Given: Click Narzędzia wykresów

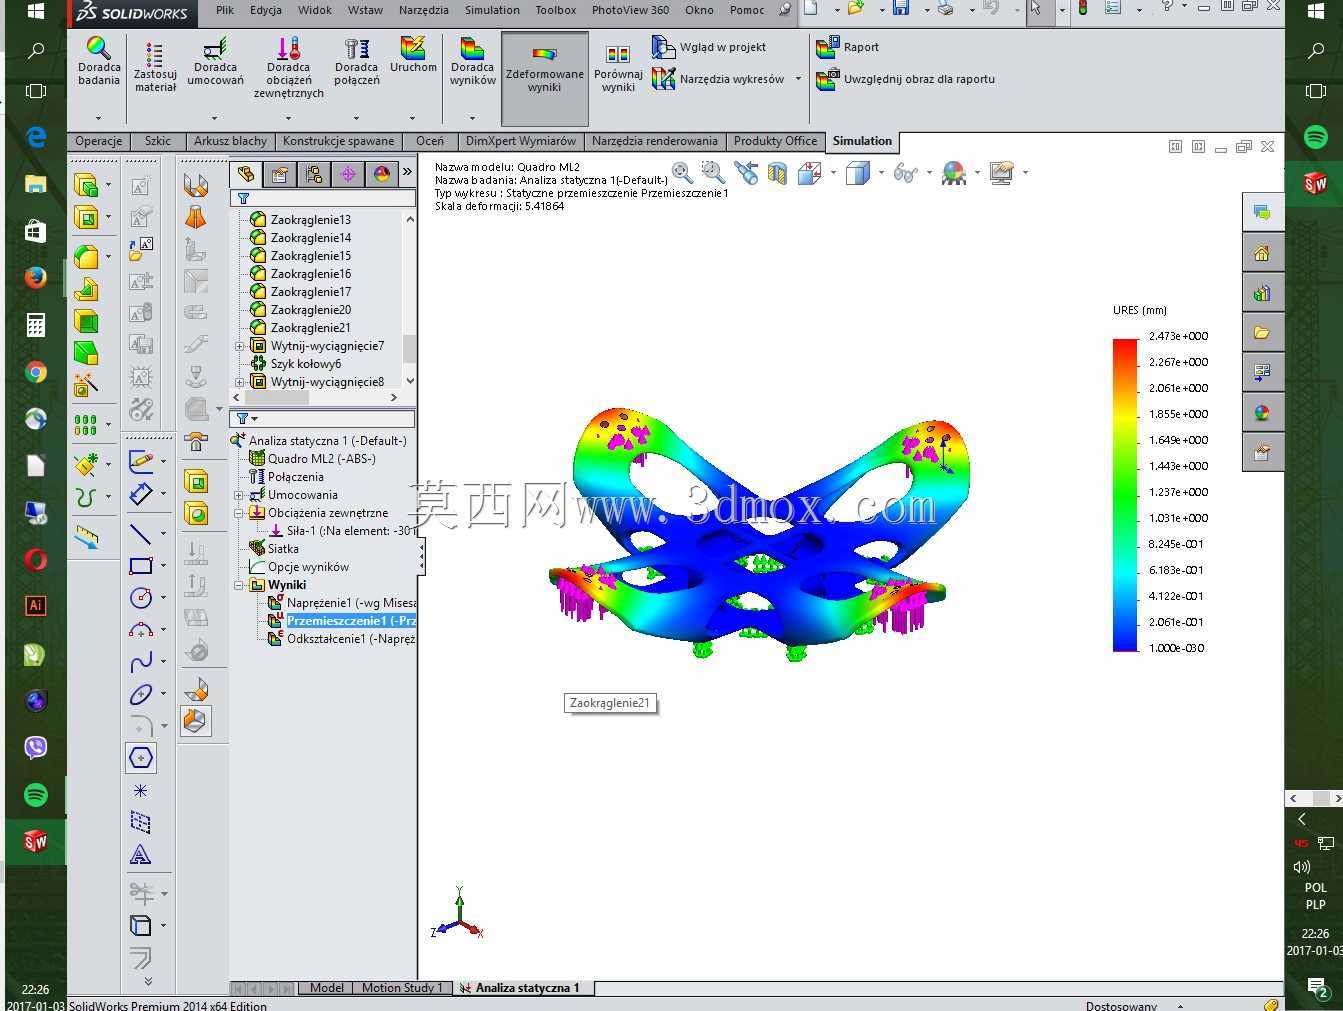Looking at the screenshot, I should click(x=718, y=79).
